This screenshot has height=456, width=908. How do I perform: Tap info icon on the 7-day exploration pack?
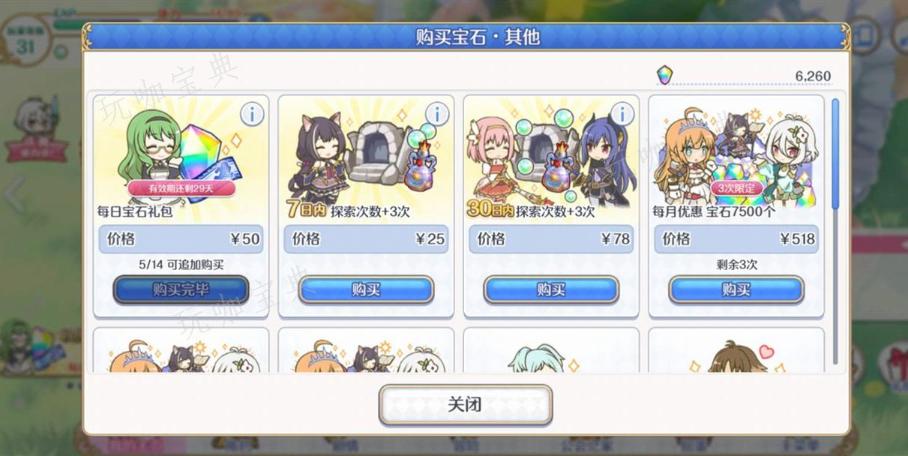(x=437, y=115)
